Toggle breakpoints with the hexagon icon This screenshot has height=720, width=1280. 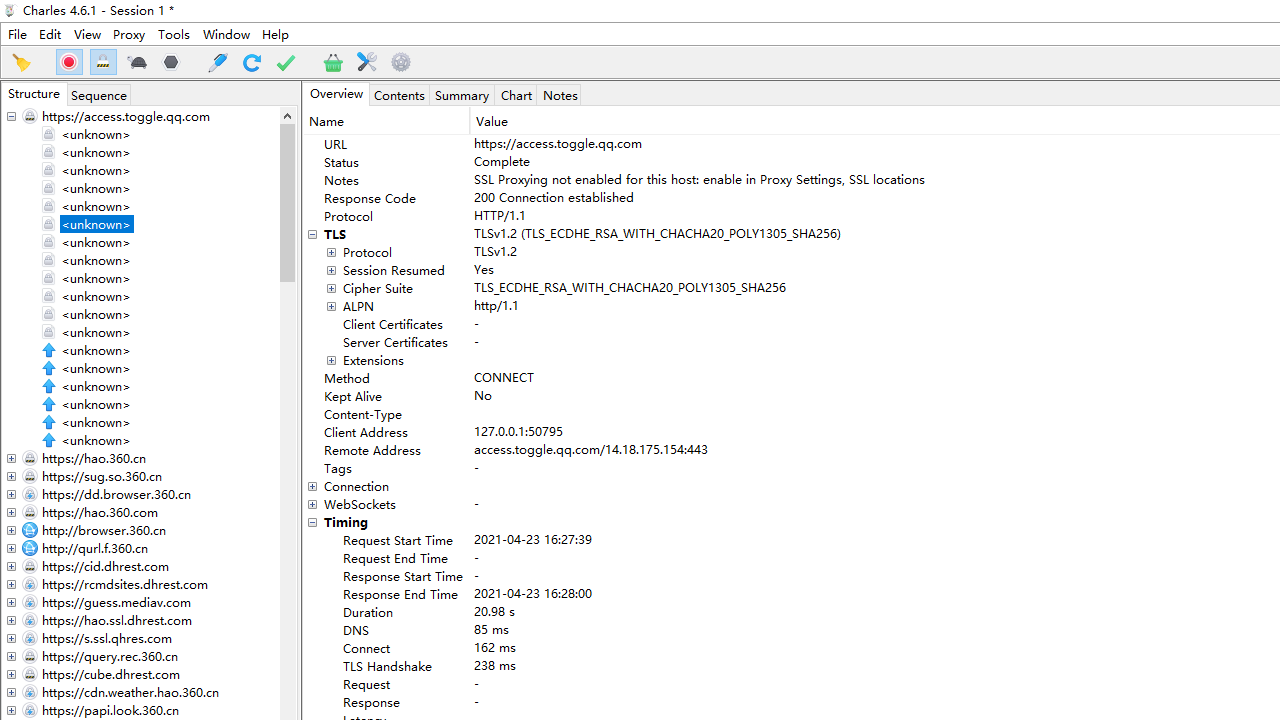coord(171,63)
